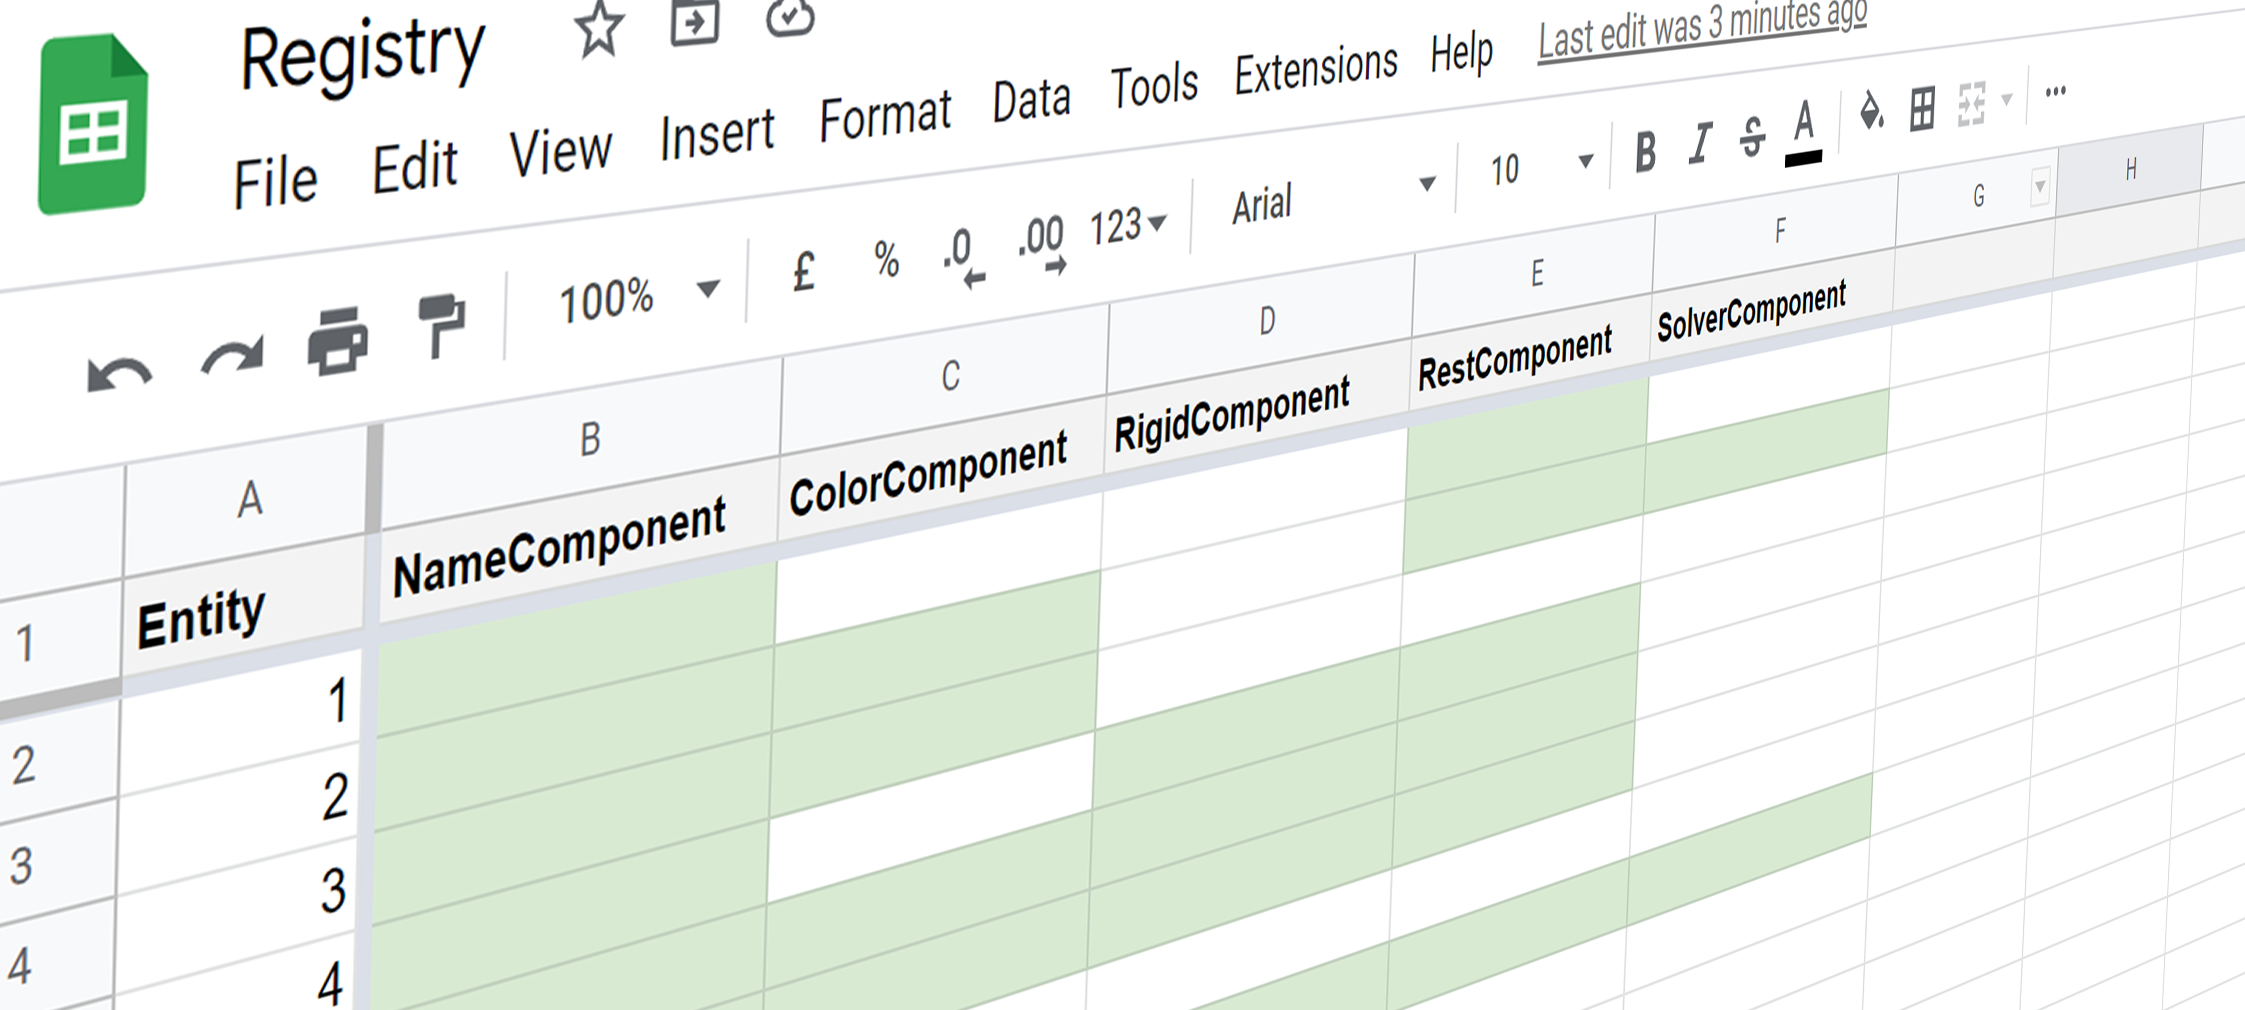The height and width of the screenshot is (1010, 2245).
Task: Click the Move to folder icon
Action: (x=694, y=22)
